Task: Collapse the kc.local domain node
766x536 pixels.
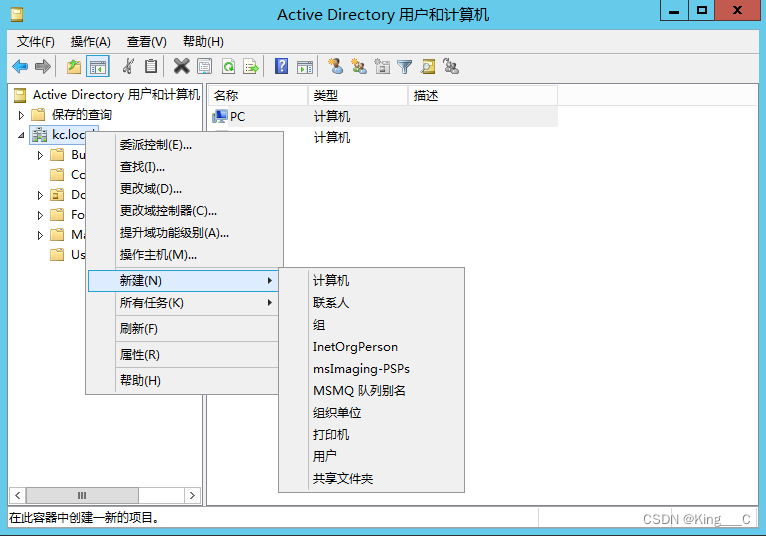Action: 21,135
